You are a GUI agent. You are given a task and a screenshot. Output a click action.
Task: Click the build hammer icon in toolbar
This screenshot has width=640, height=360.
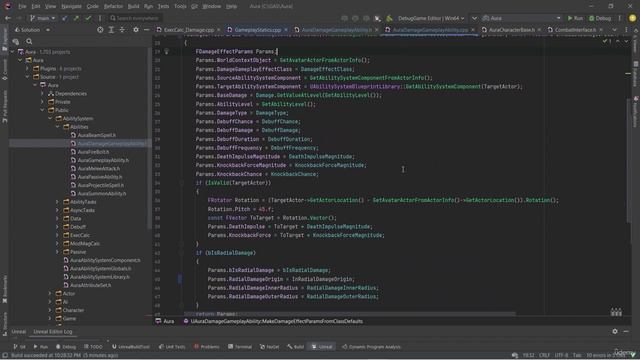click(x=389, y=18)
